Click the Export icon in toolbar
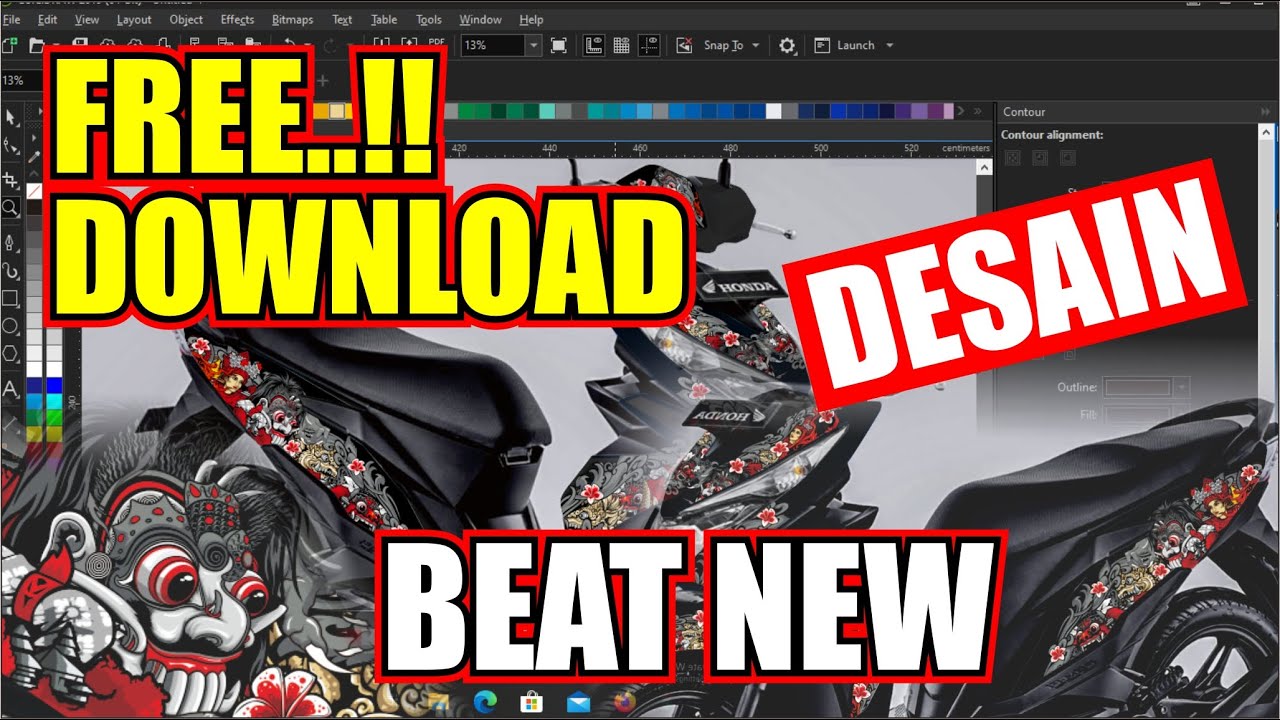Screen dimensions: 1280x720 tap(408, 44)
